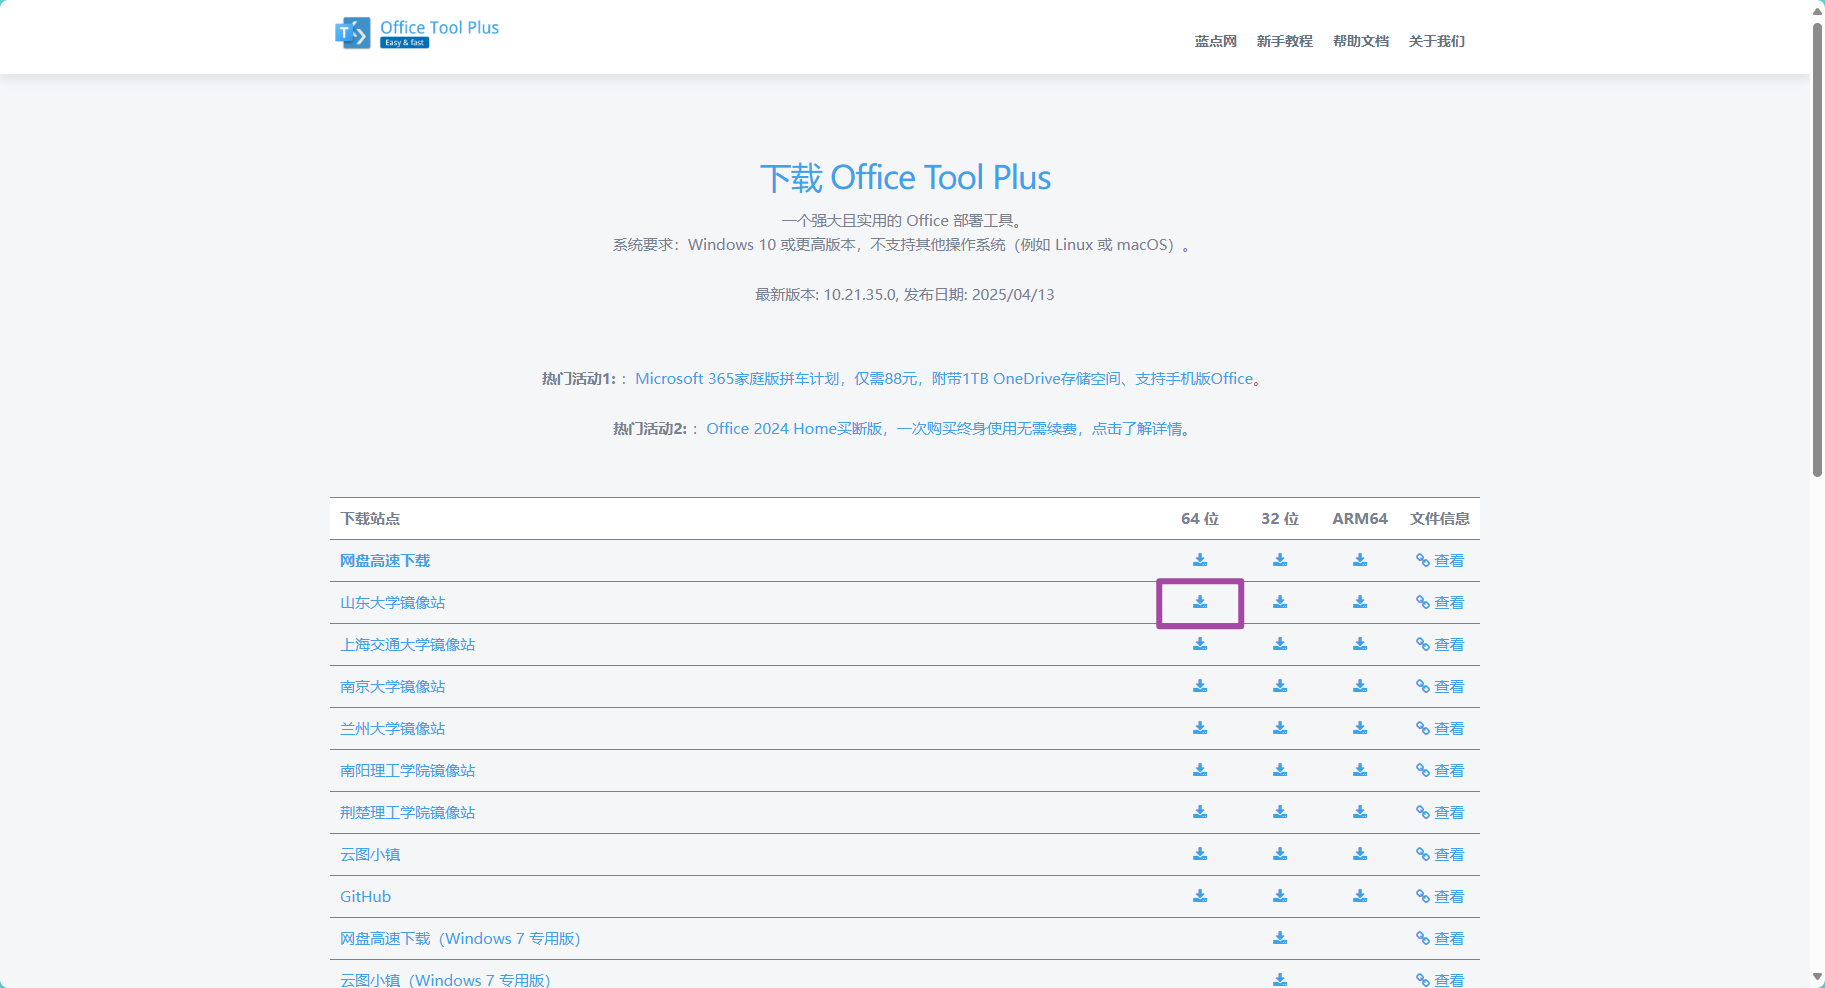Download 64-bit from 云图小镇 row

1200,854
